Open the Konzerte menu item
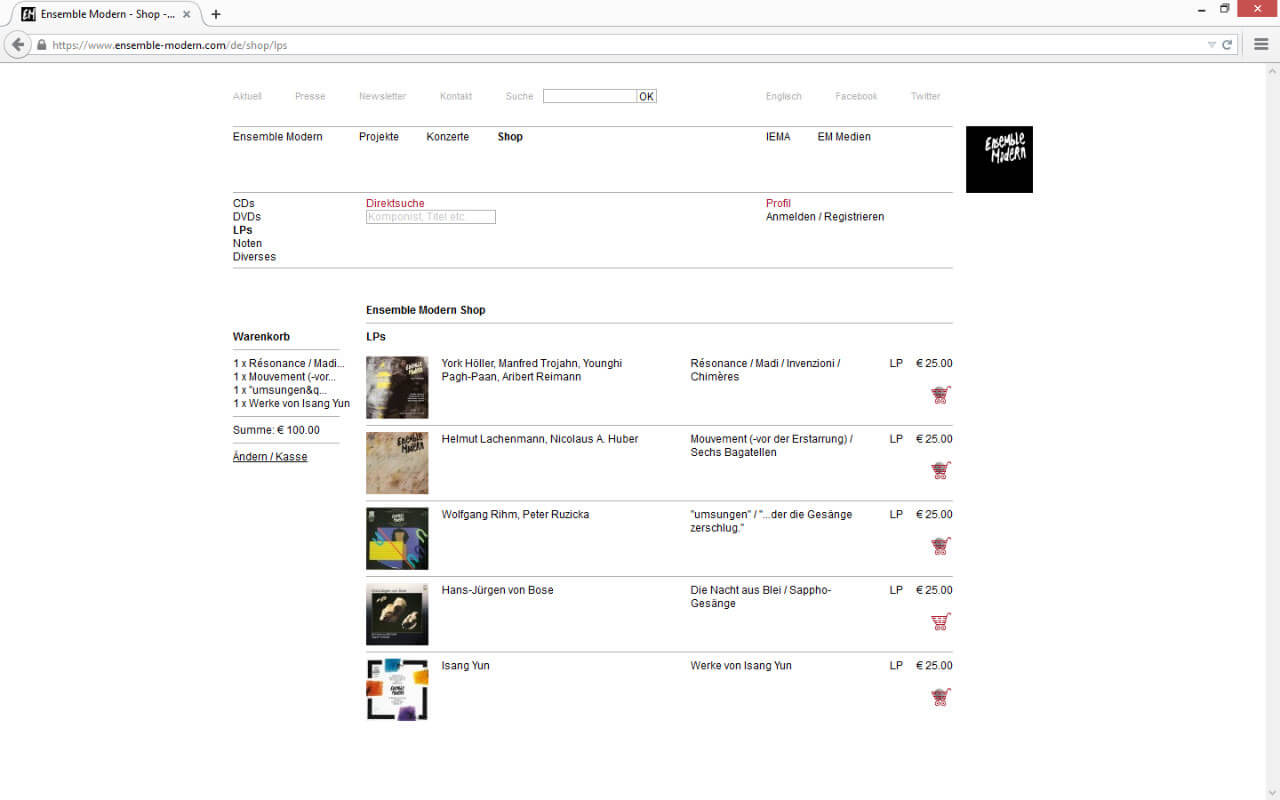Image resolution: width=1280 pixels, height=800 pixels. point(447,137)
